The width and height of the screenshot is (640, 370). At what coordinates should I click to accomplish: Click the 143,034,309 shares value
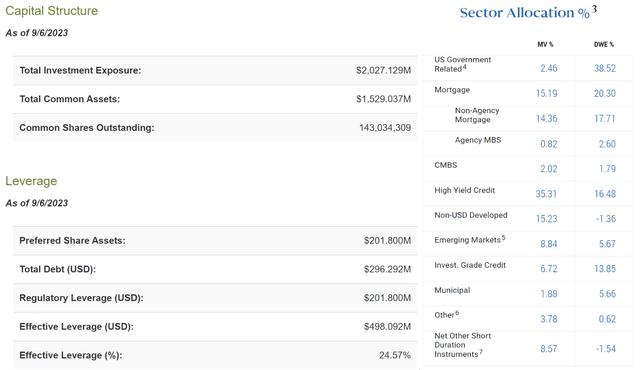pos(385,128)
